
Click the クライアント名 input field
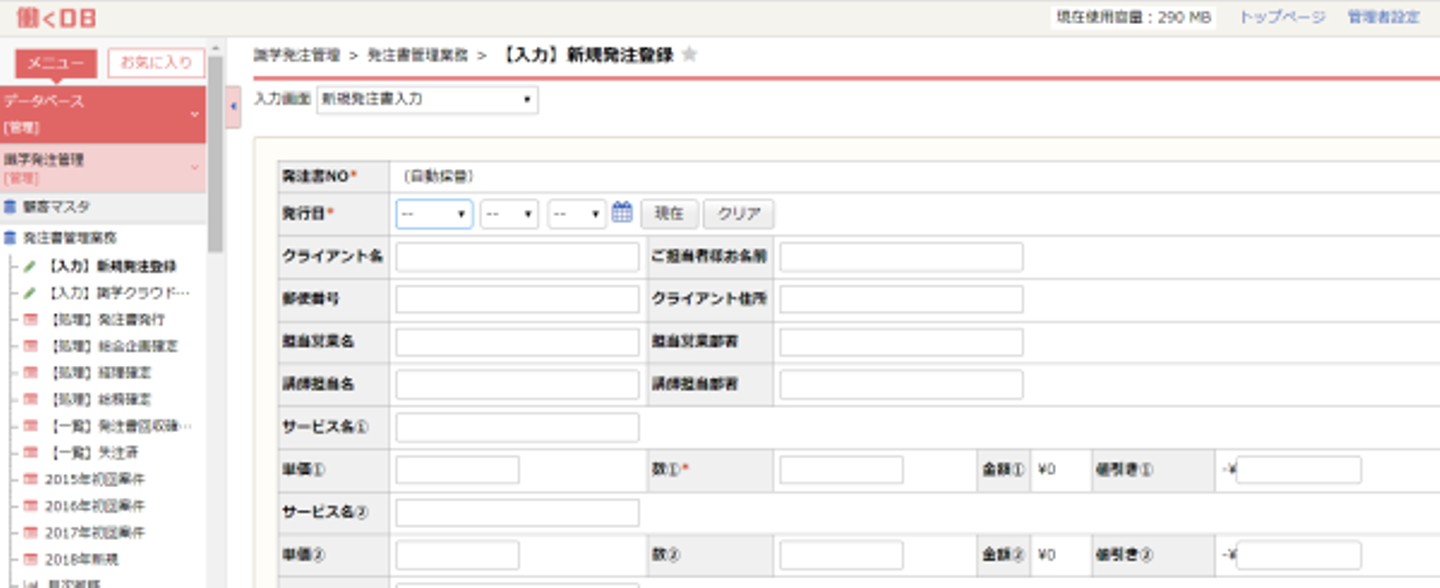tap(517, 257)
